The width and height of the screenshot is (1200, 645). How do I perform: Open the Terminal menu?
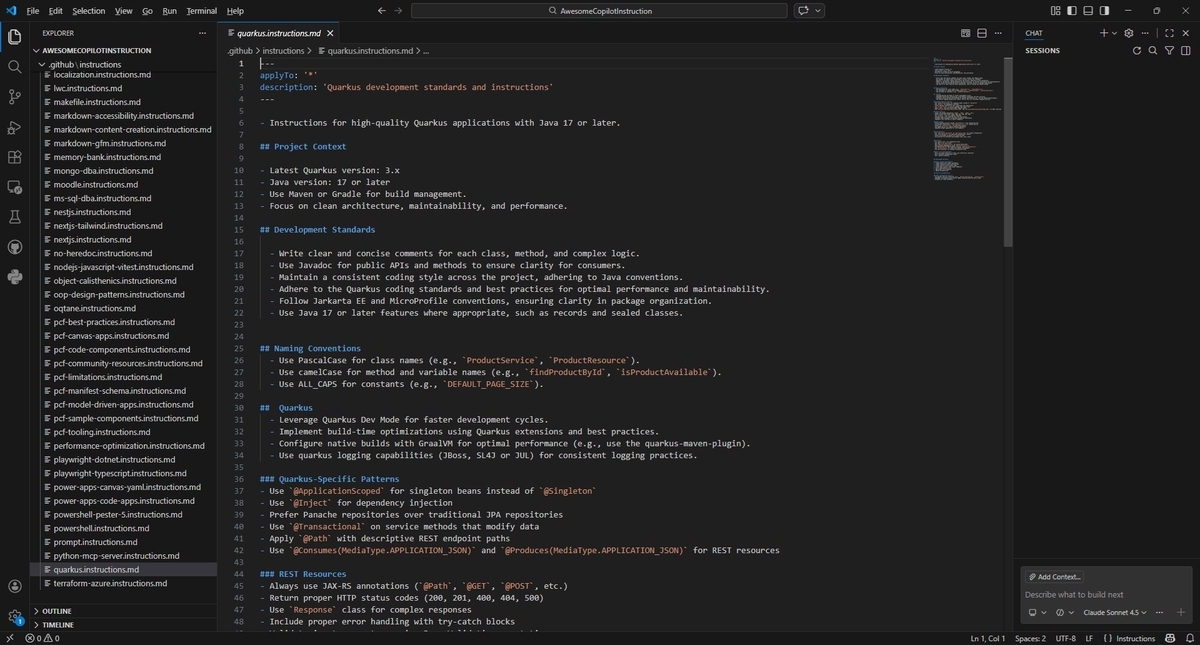click(x=201, y=10)
